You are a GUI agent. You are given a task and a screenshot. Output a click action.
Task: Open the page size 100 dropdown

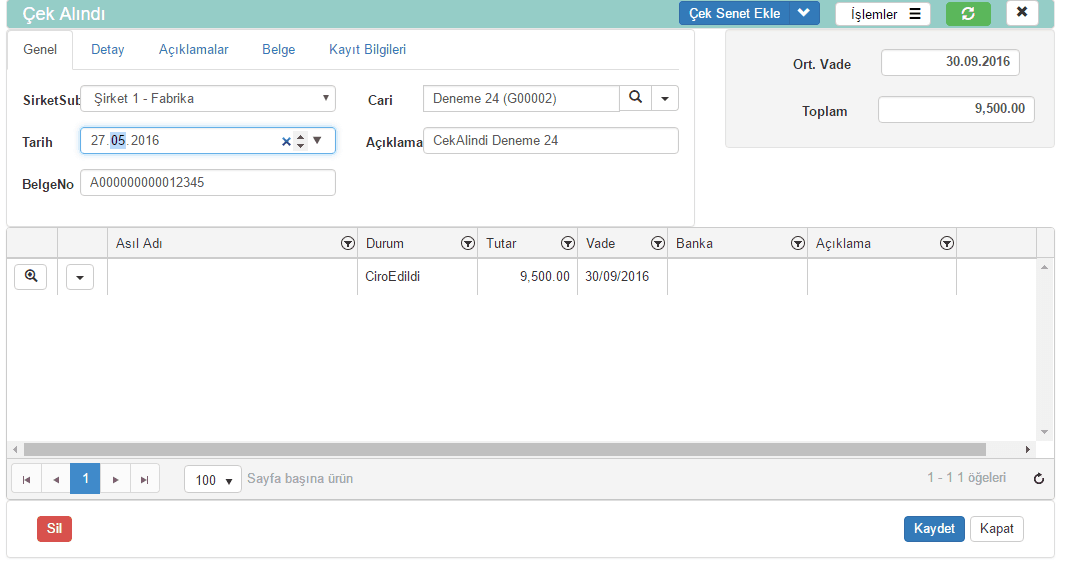213,480
